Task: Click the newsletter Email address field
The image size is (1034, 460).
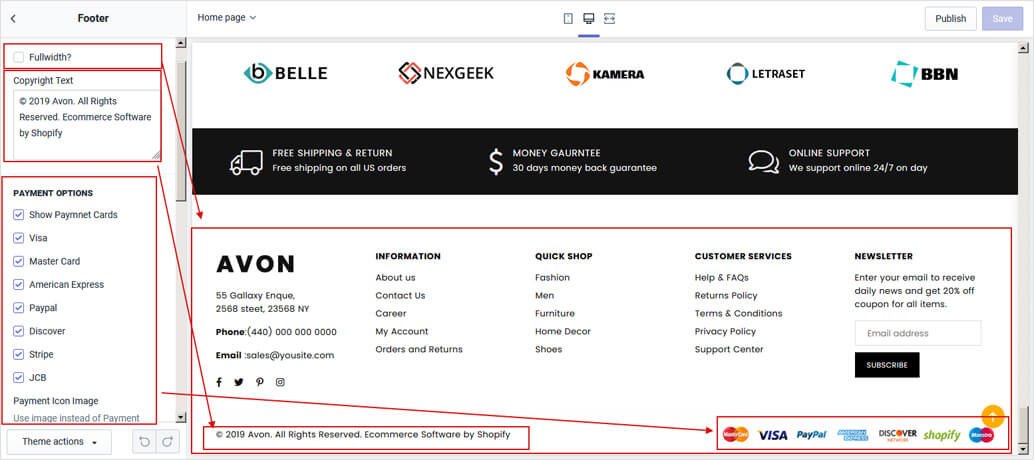Action: point(917,333)
